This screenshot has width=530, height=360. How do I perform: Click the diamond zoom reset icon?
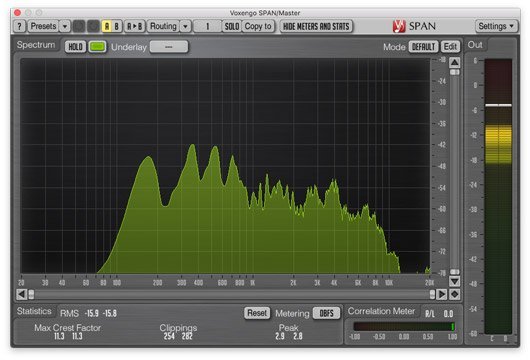pyautogui.click(x=455, y=294)
